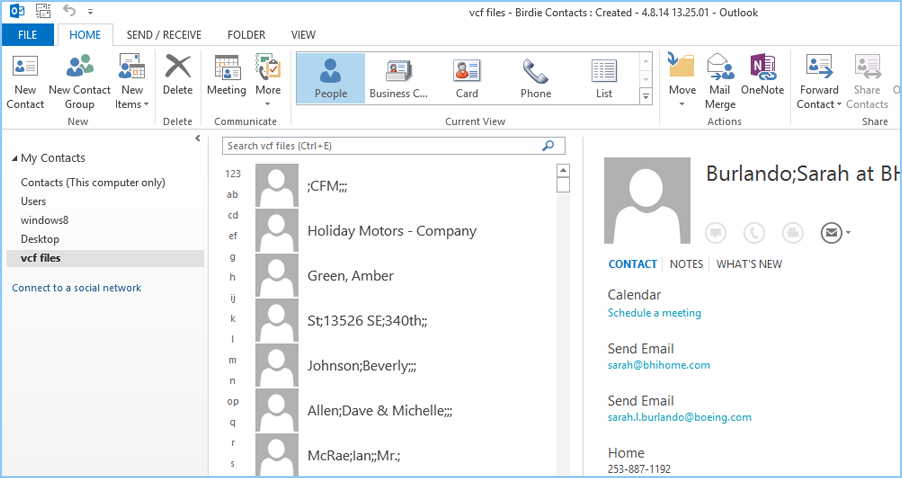Expand the Current View gallery

click(x=646, y=96)
